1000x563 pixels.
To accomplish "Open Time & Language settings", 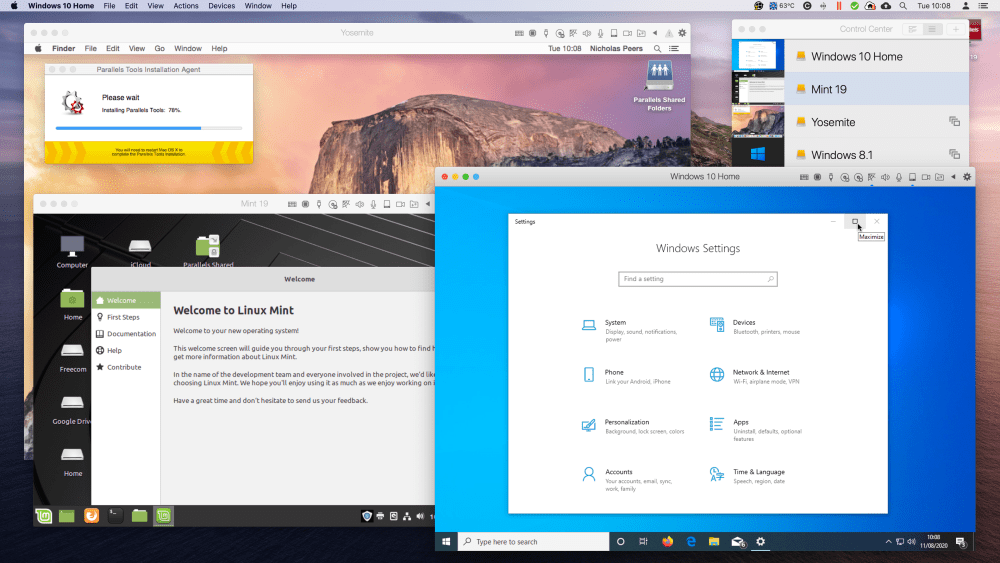I will 747,476.
